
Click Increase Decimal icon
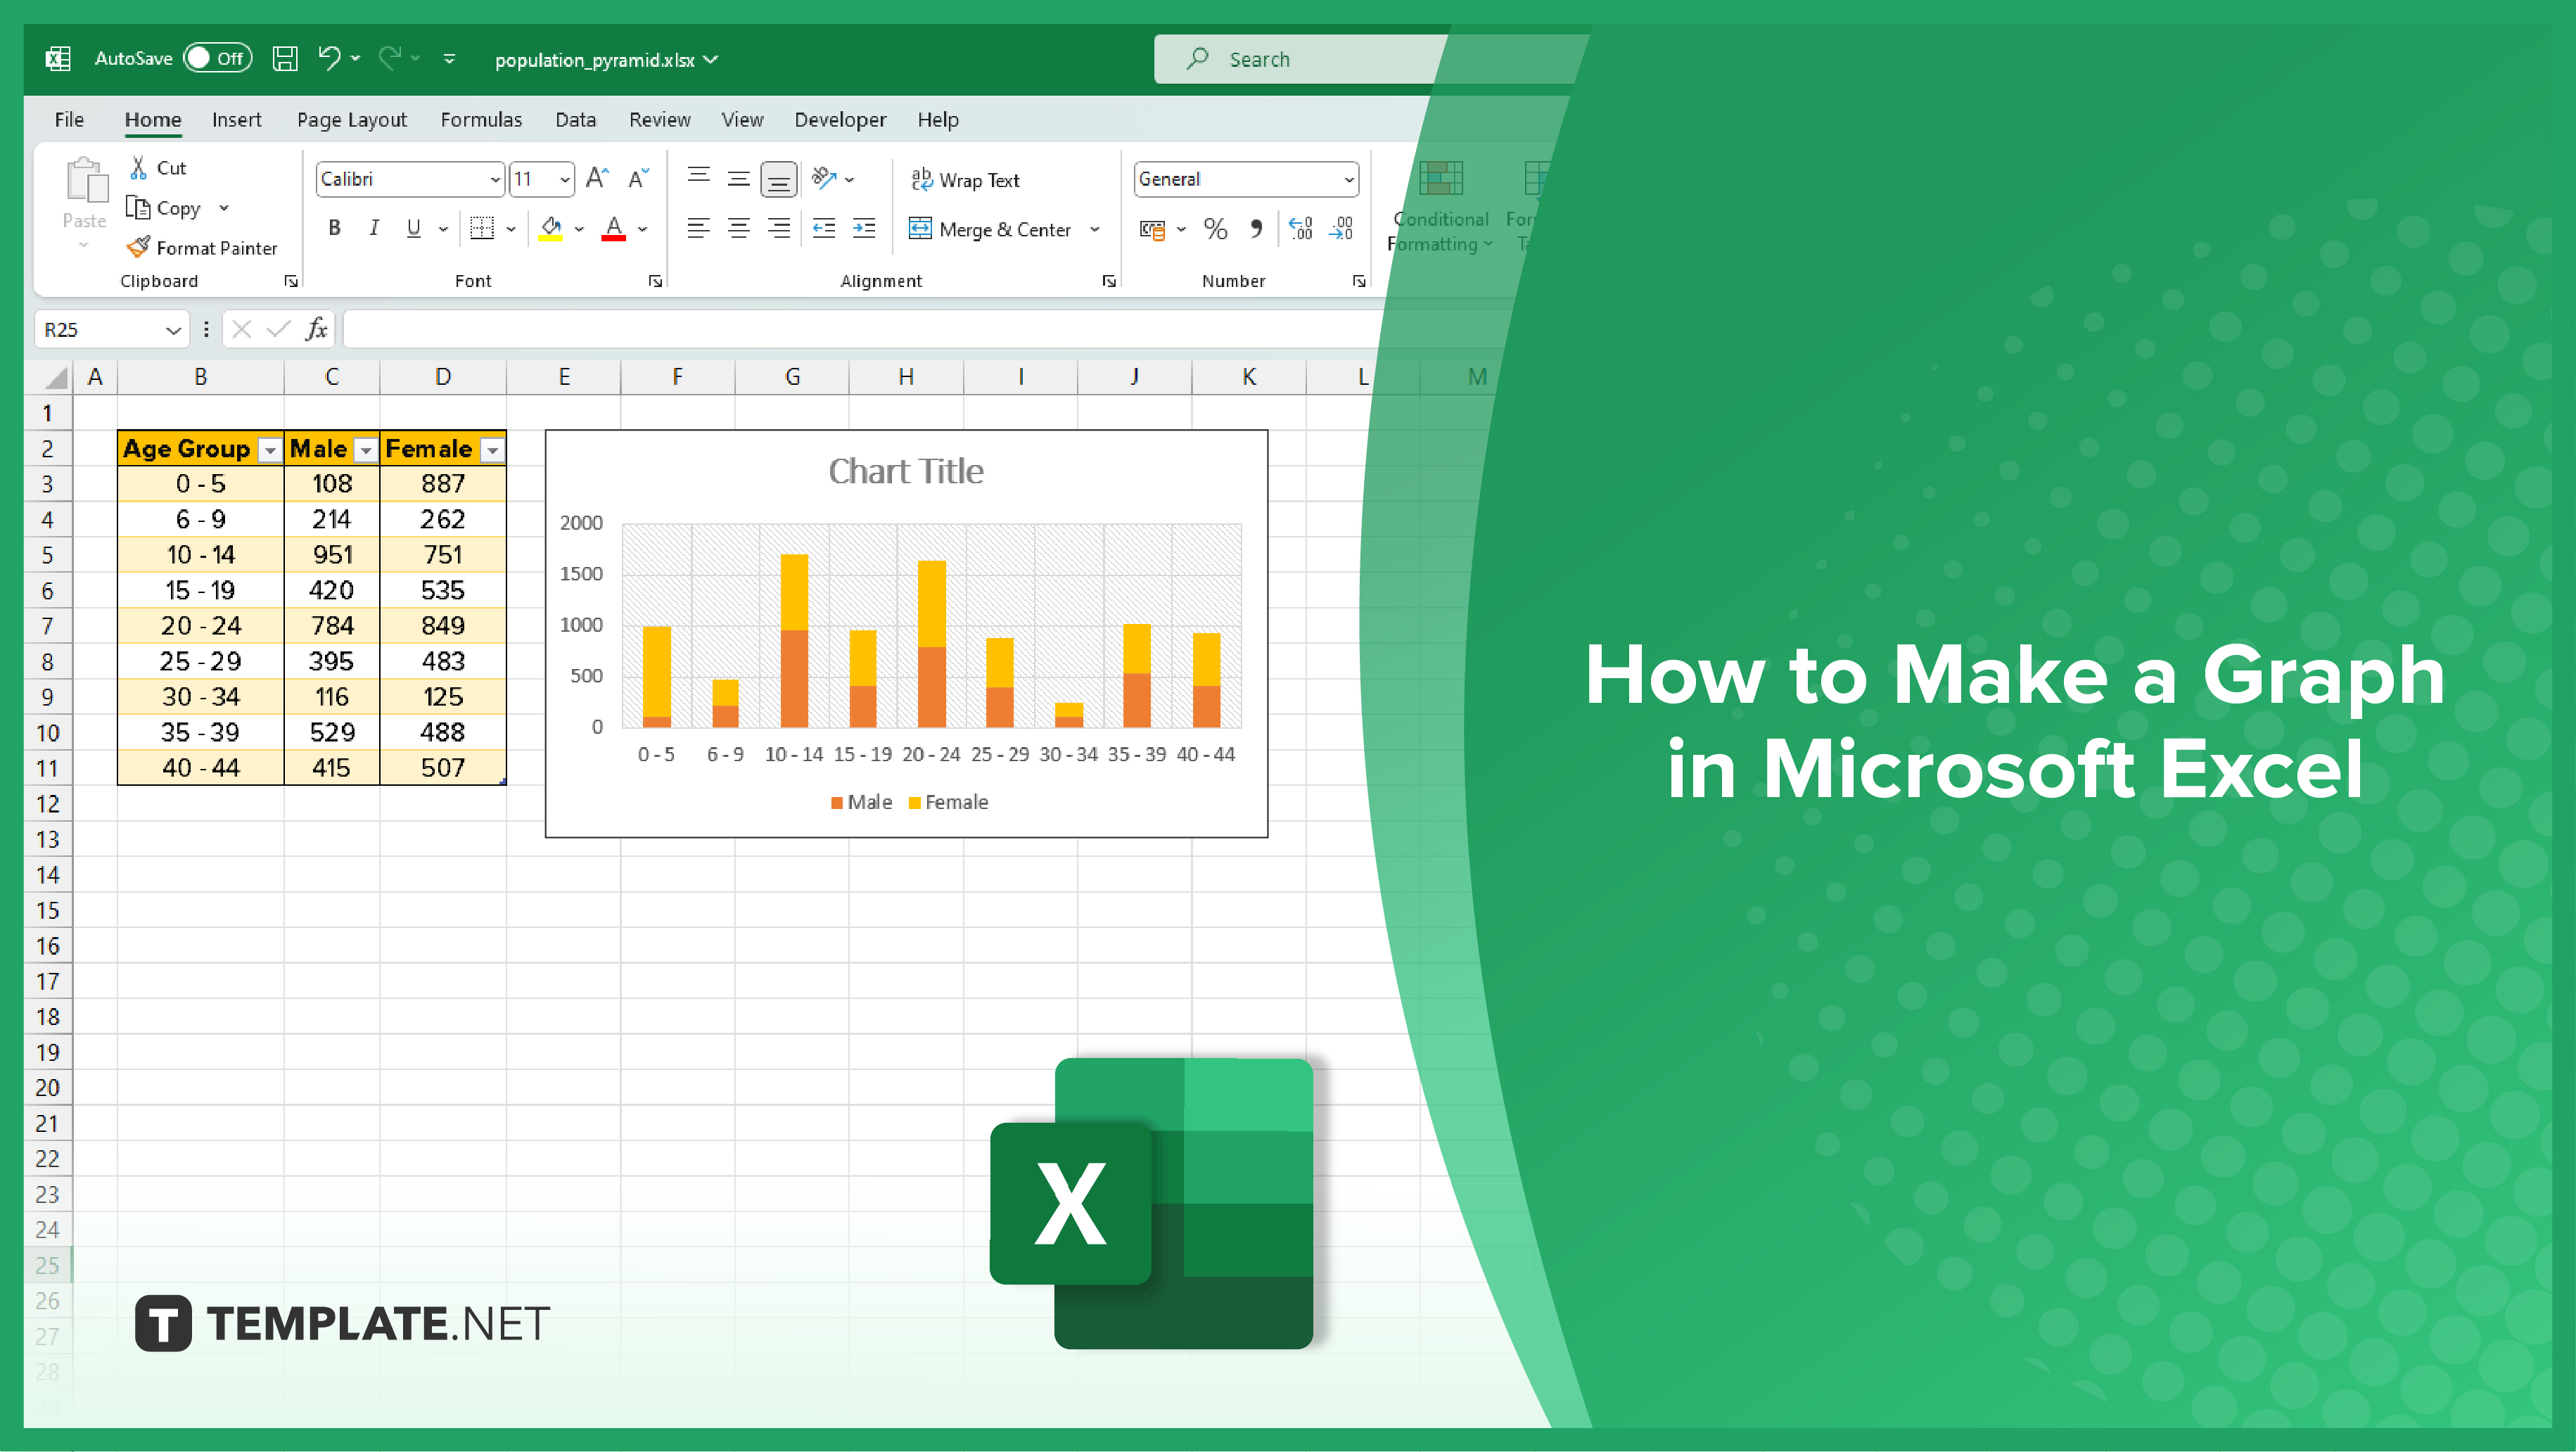click(1301, 229)
